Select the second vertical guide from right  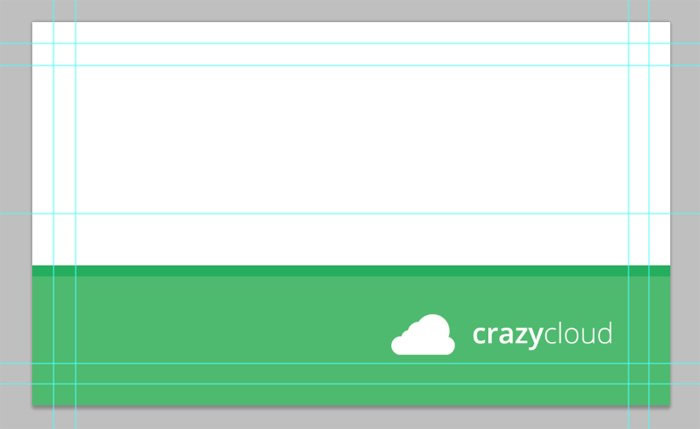coord(629,214)
